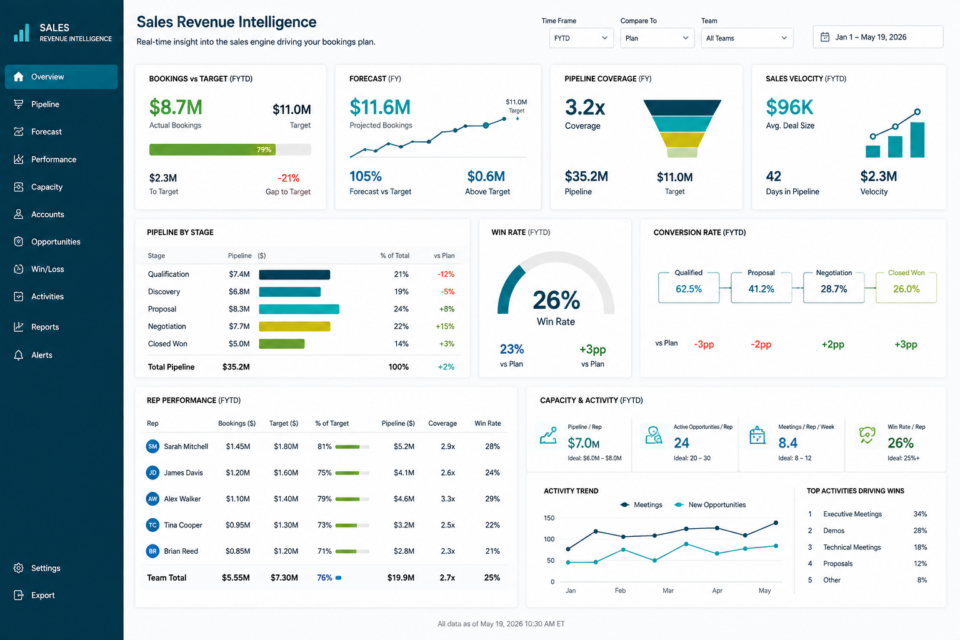
Task: Click the Settings gear icon
Action: pyautogui.click(x=18, y=568)
